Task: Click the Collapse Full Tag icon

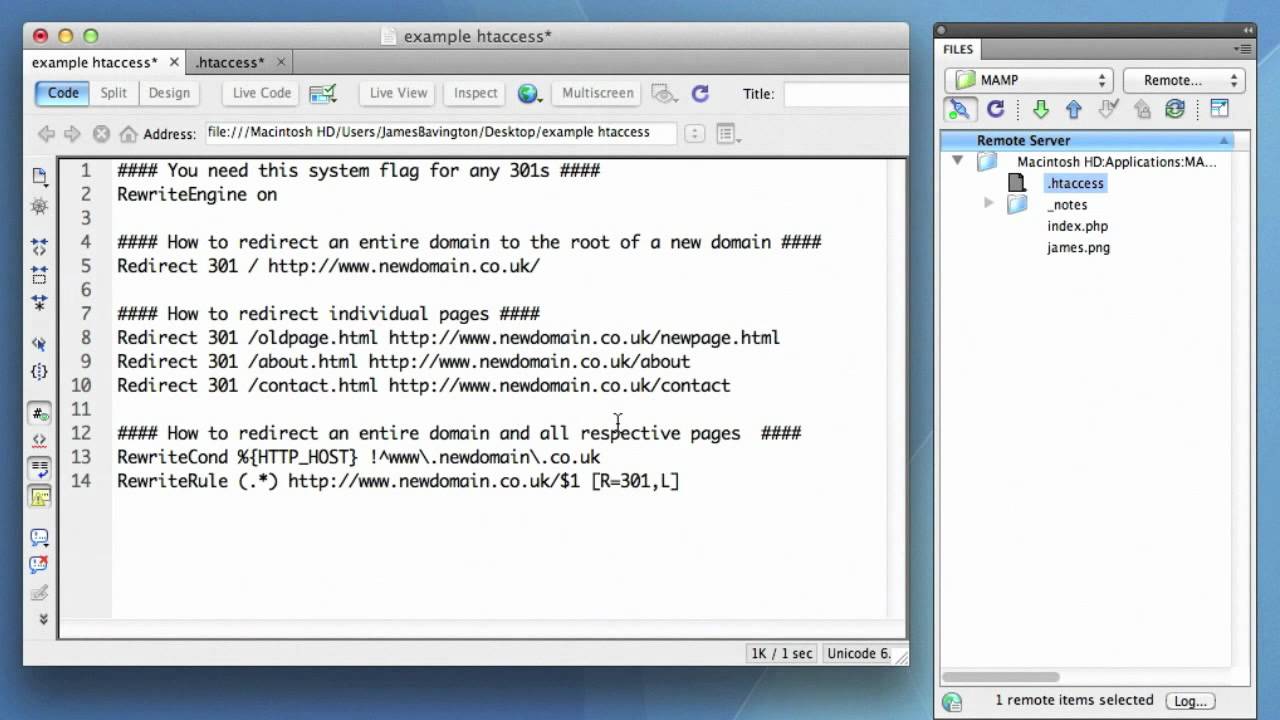Action: [x=39, y=247]
